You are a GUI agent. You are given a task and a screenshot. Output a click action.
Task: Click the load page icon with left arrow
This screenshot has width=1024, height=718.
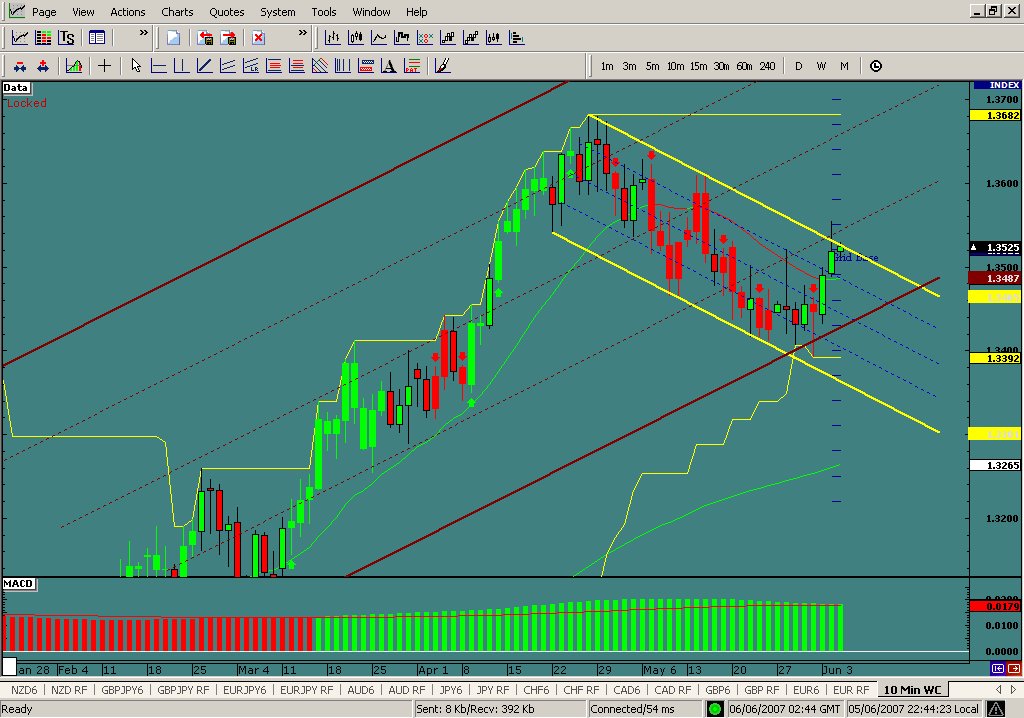(205, 38)
